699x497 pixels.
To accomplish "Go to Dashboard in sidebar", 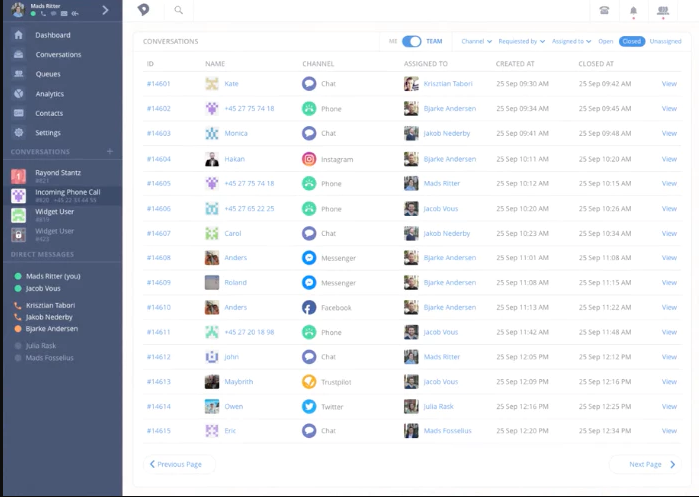I will click(52, 35).
